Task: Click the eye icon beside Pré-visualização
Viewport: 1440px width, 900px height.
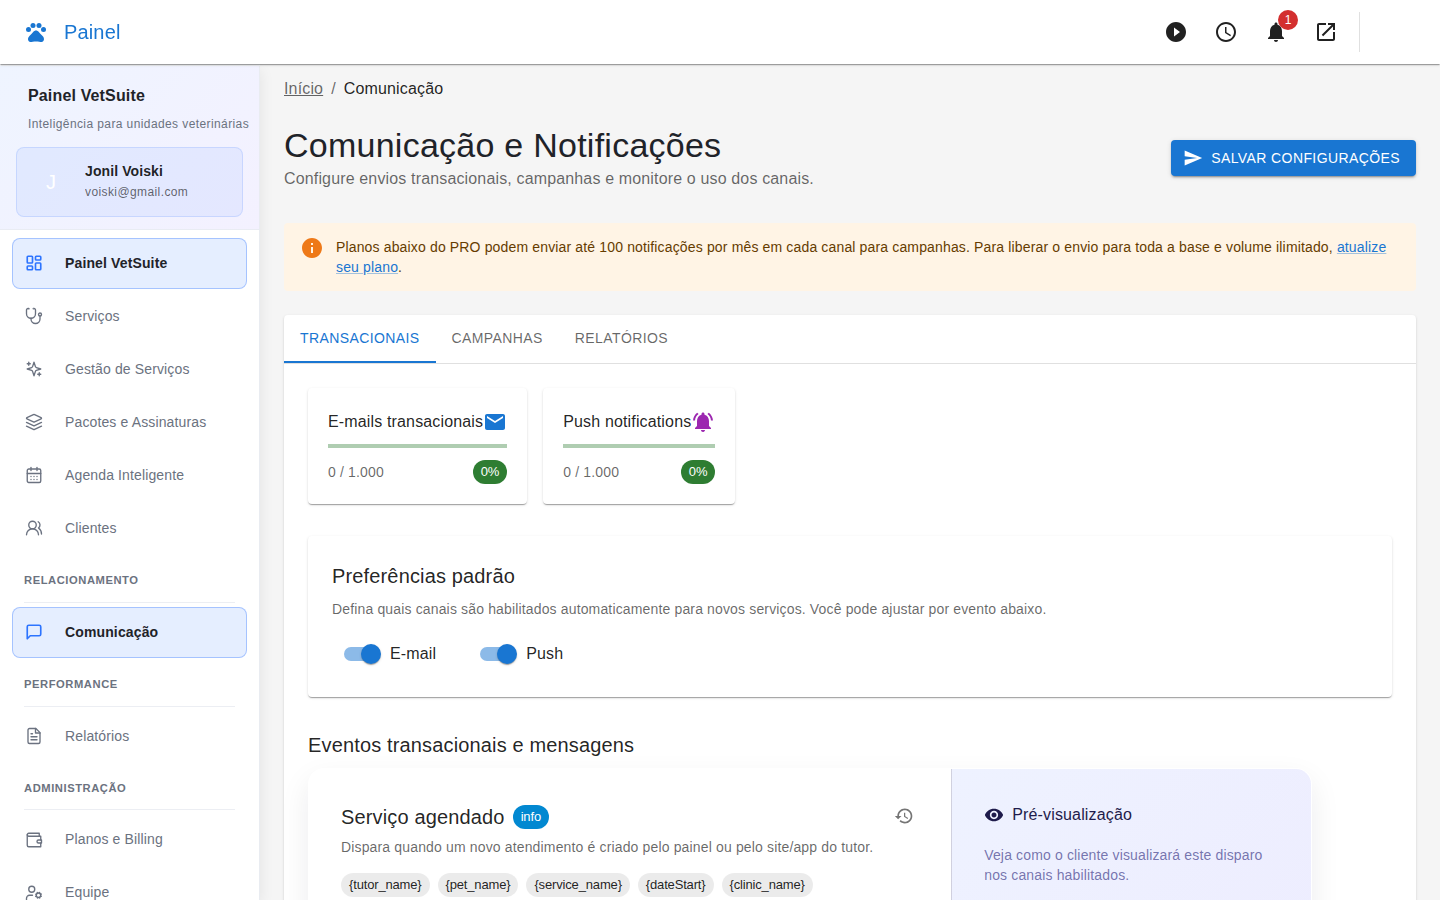Action: point(994,815)
